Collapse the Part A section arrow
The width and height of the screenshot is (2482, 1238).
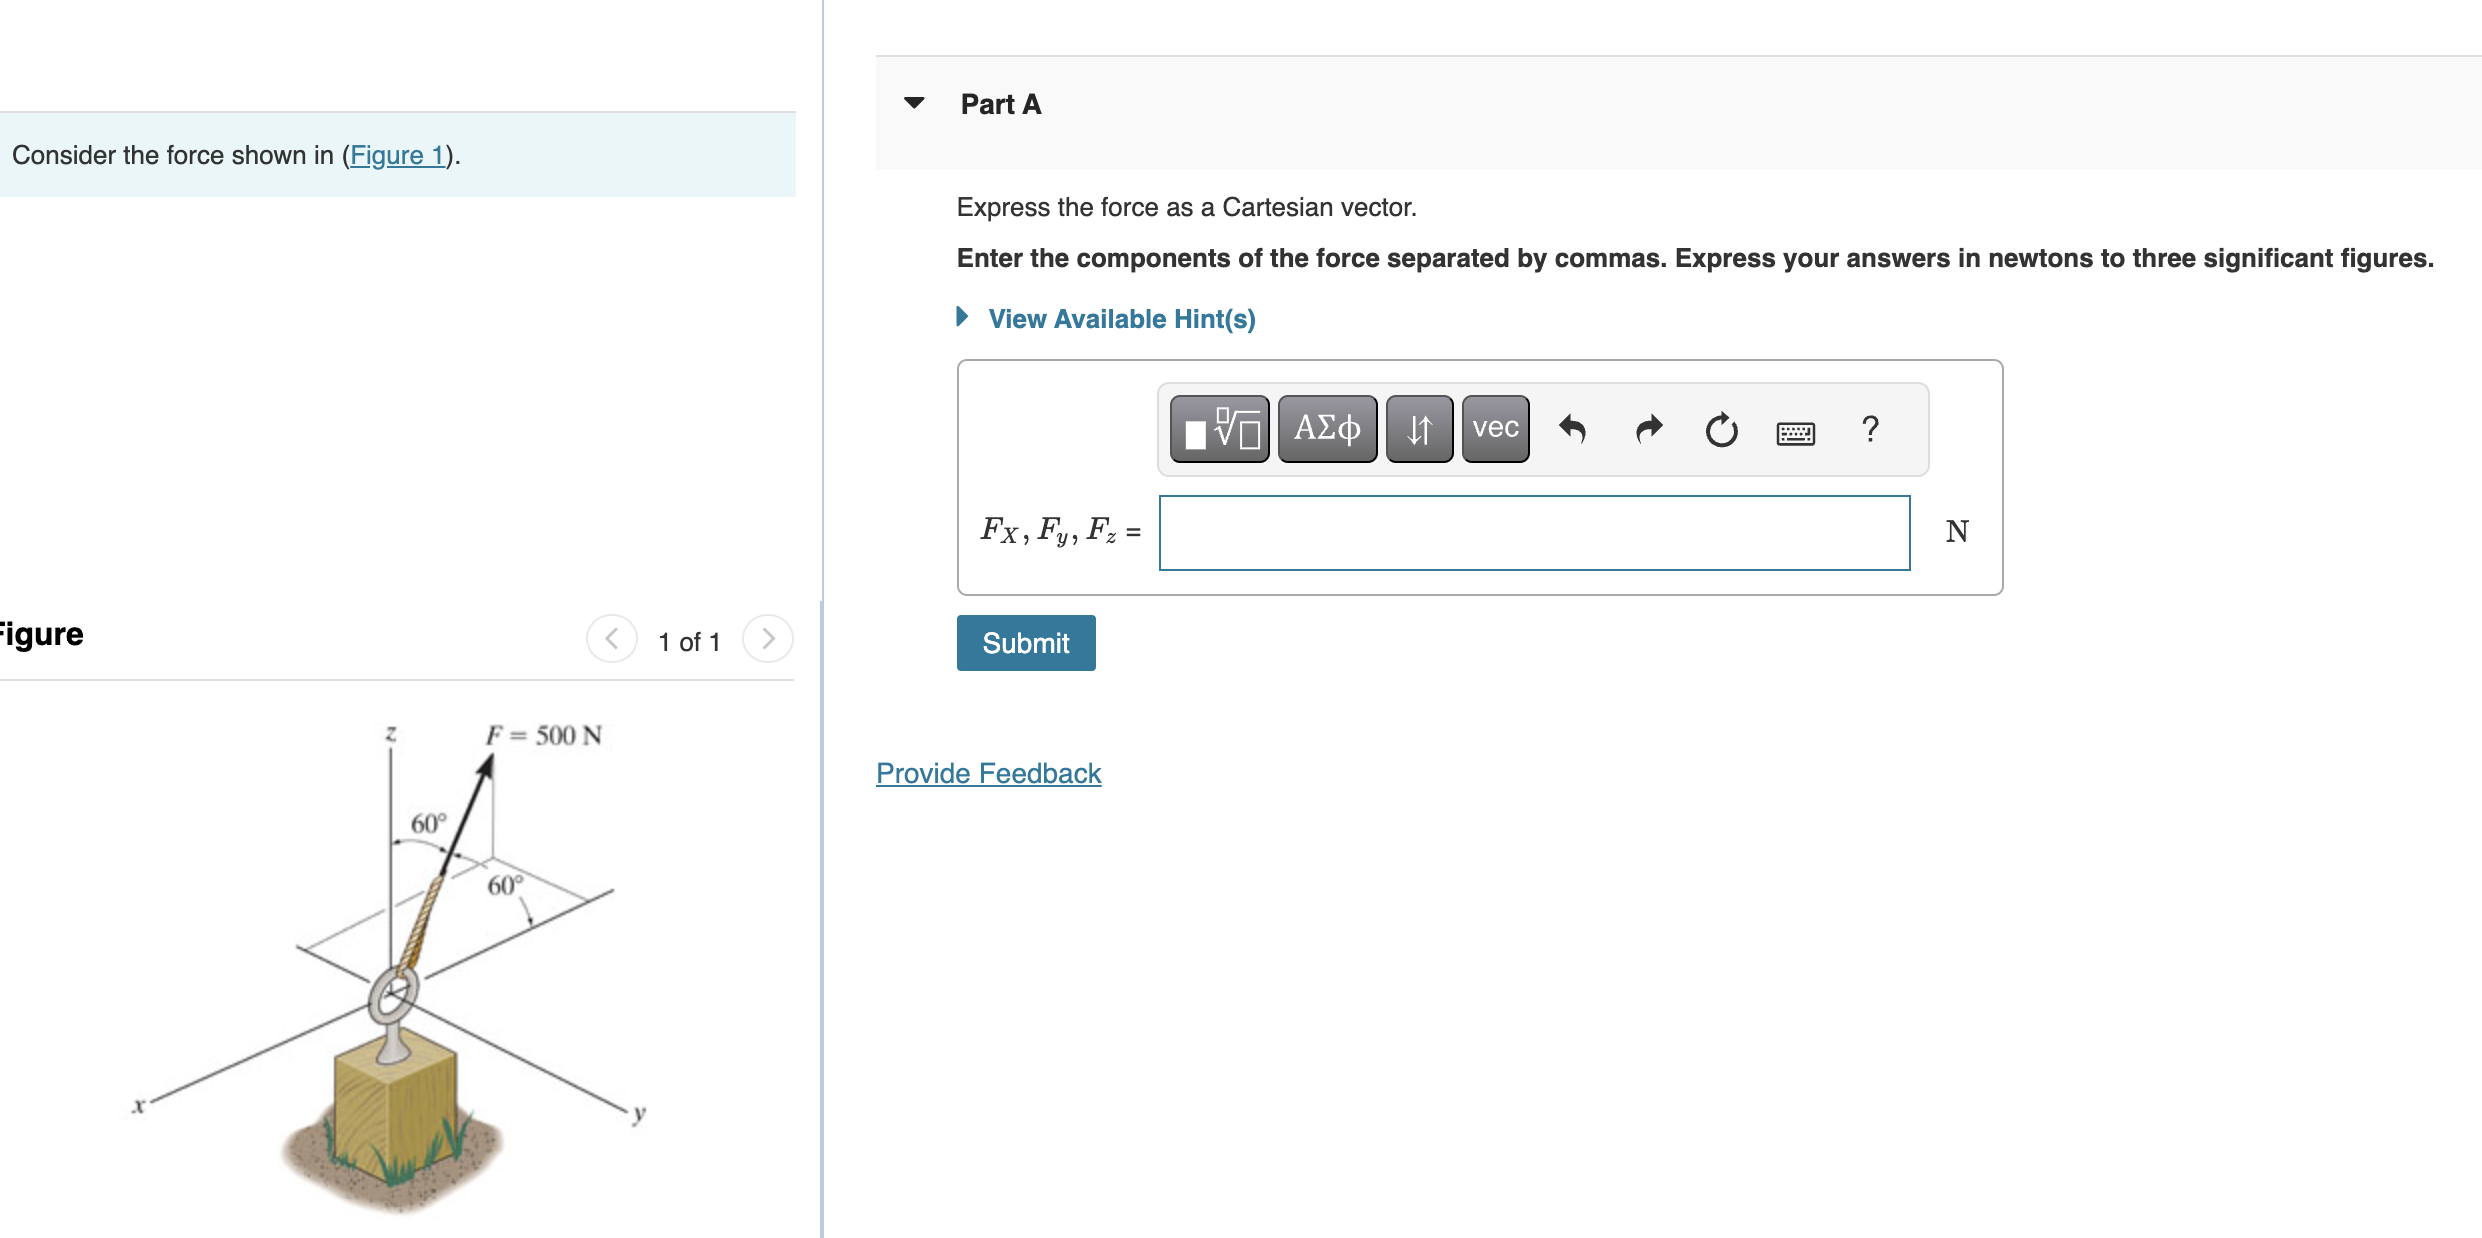pos(914,103)
